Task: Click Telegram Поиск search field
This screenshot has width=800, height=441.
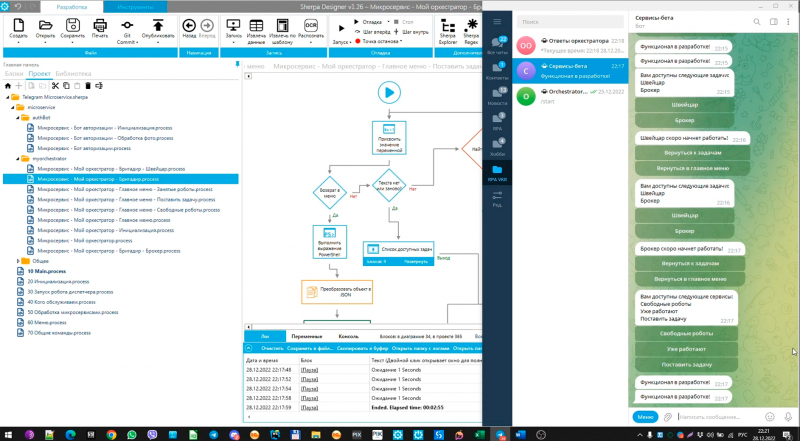Action: (x=570, y=22)
